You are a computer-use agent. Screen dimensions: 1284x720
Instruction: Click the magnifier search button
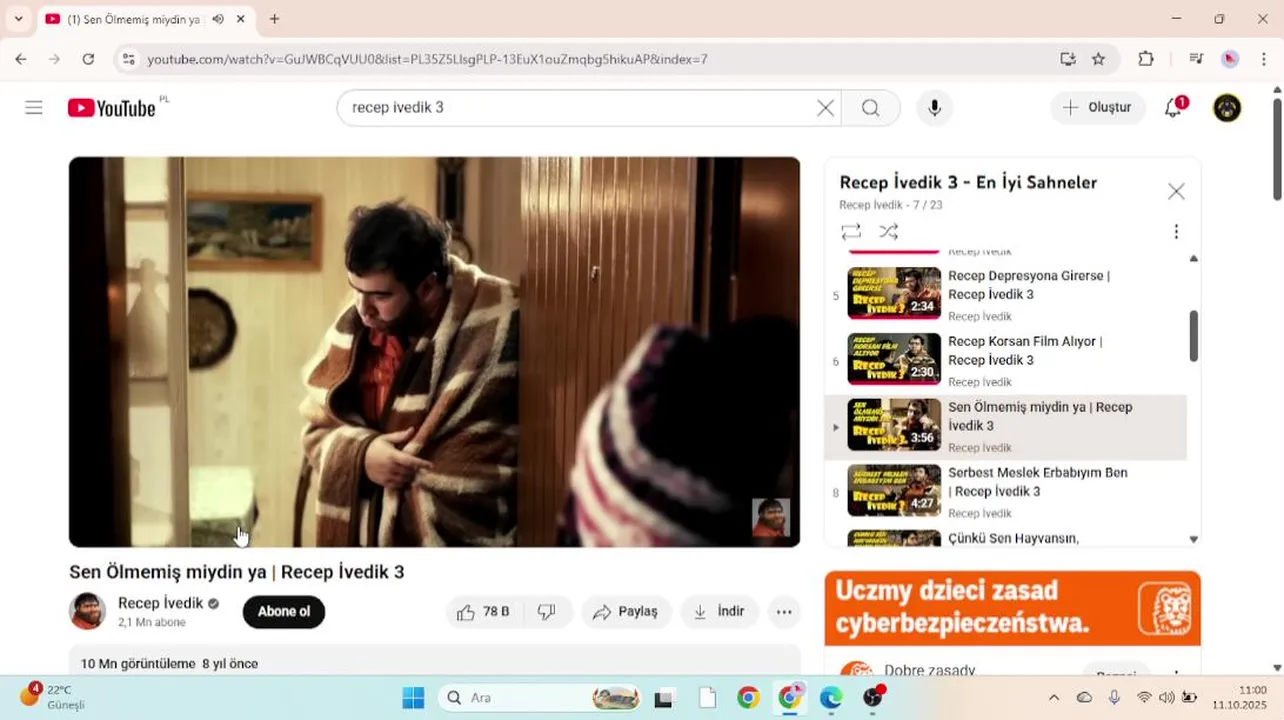[x=870, y=108]
